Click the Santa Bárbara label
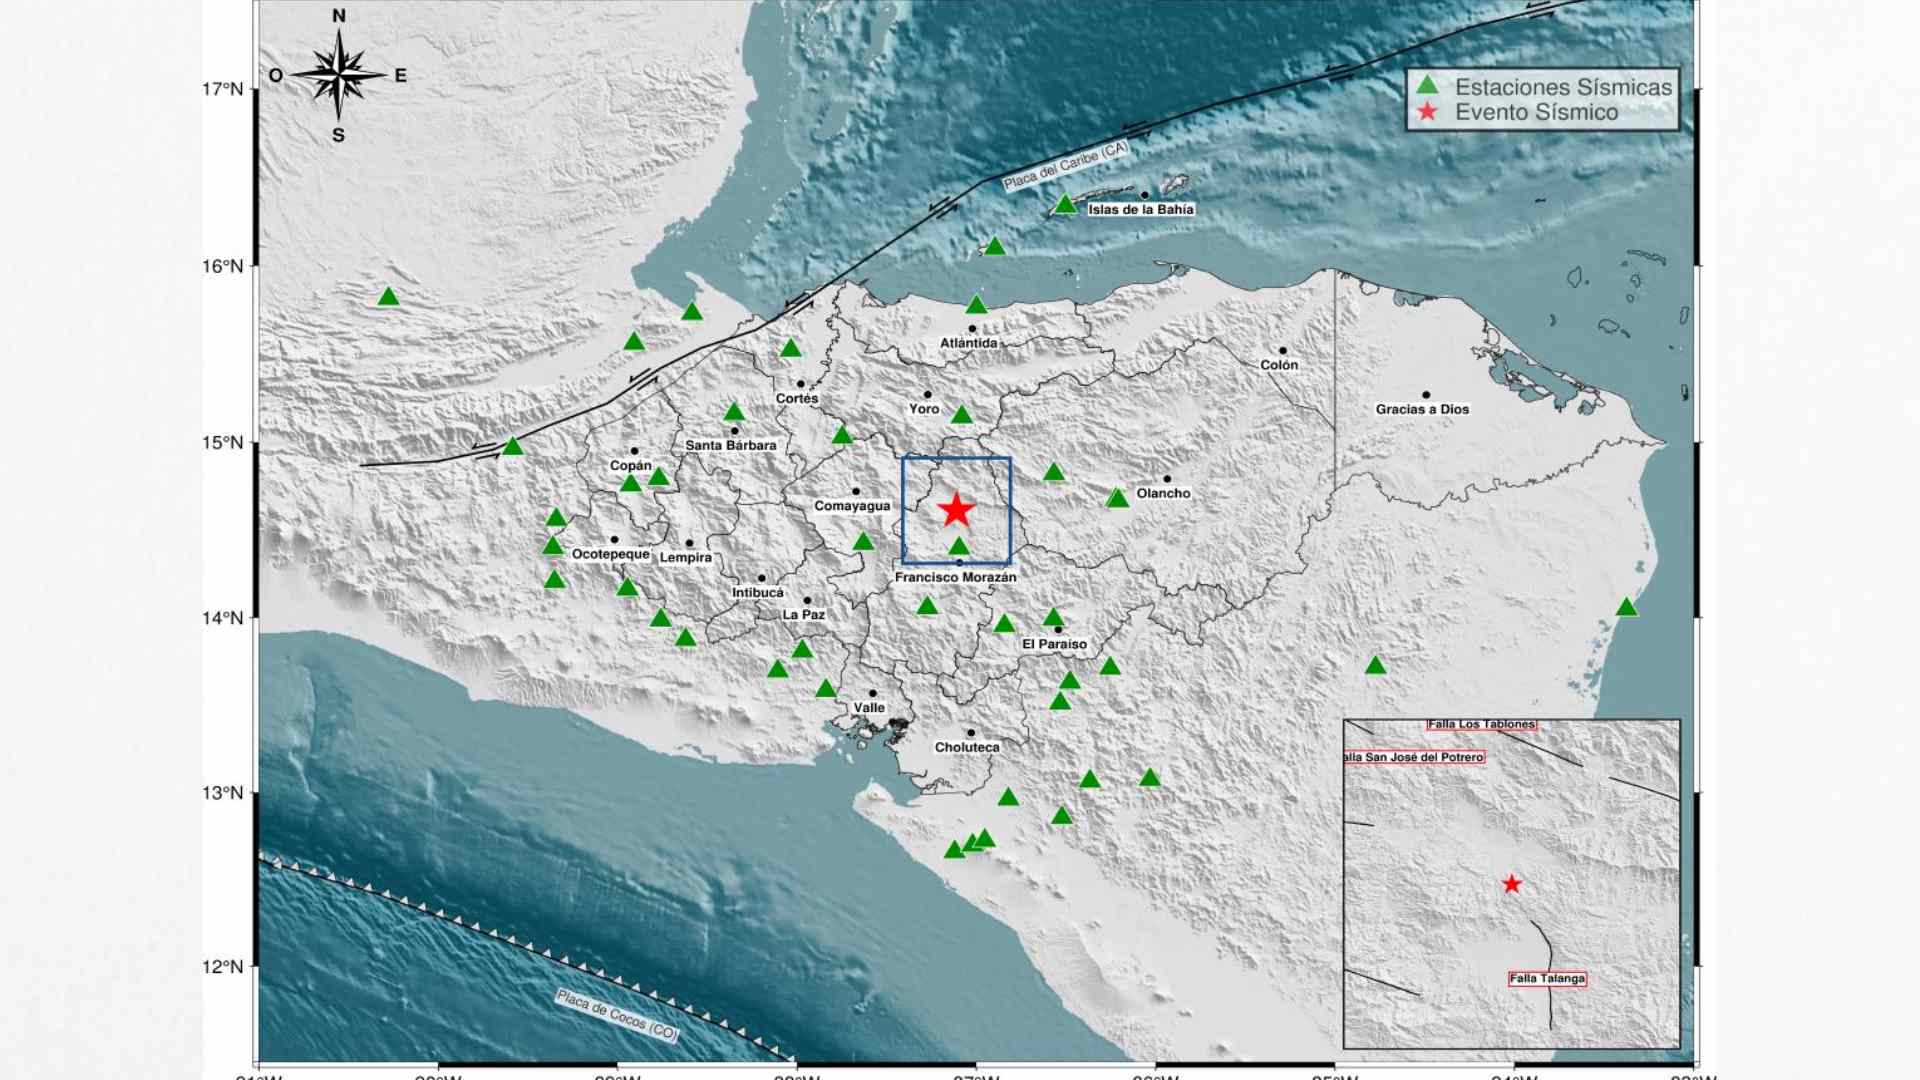 coord(730,445)
